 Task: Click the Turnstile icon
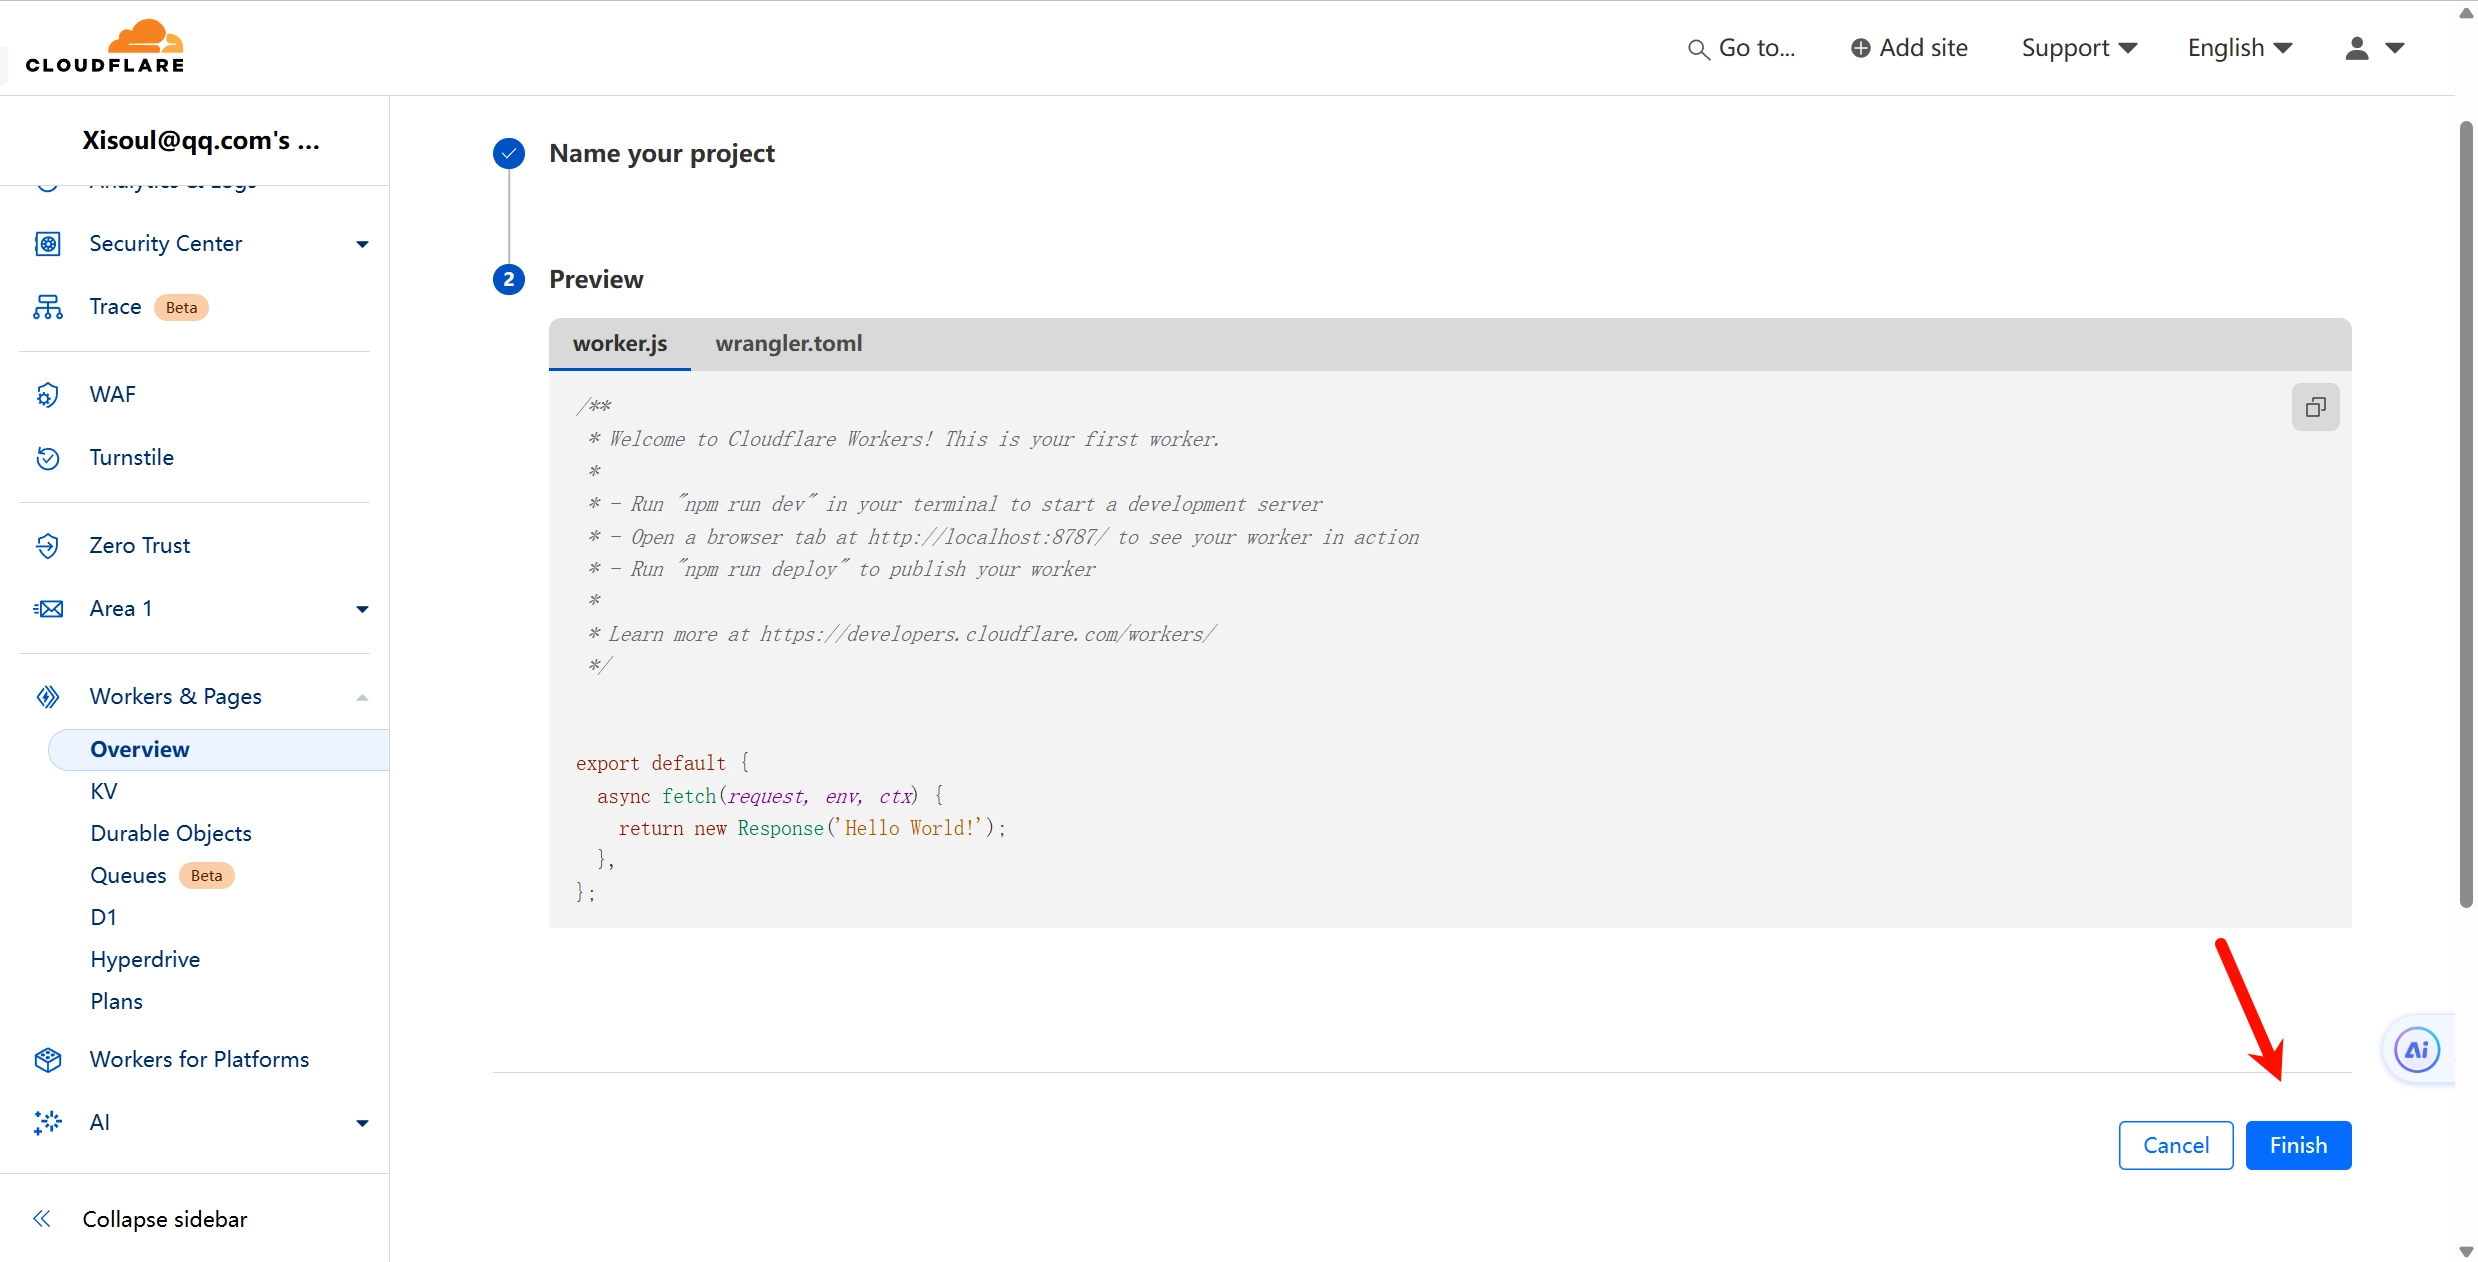click(x=48, y=457)
